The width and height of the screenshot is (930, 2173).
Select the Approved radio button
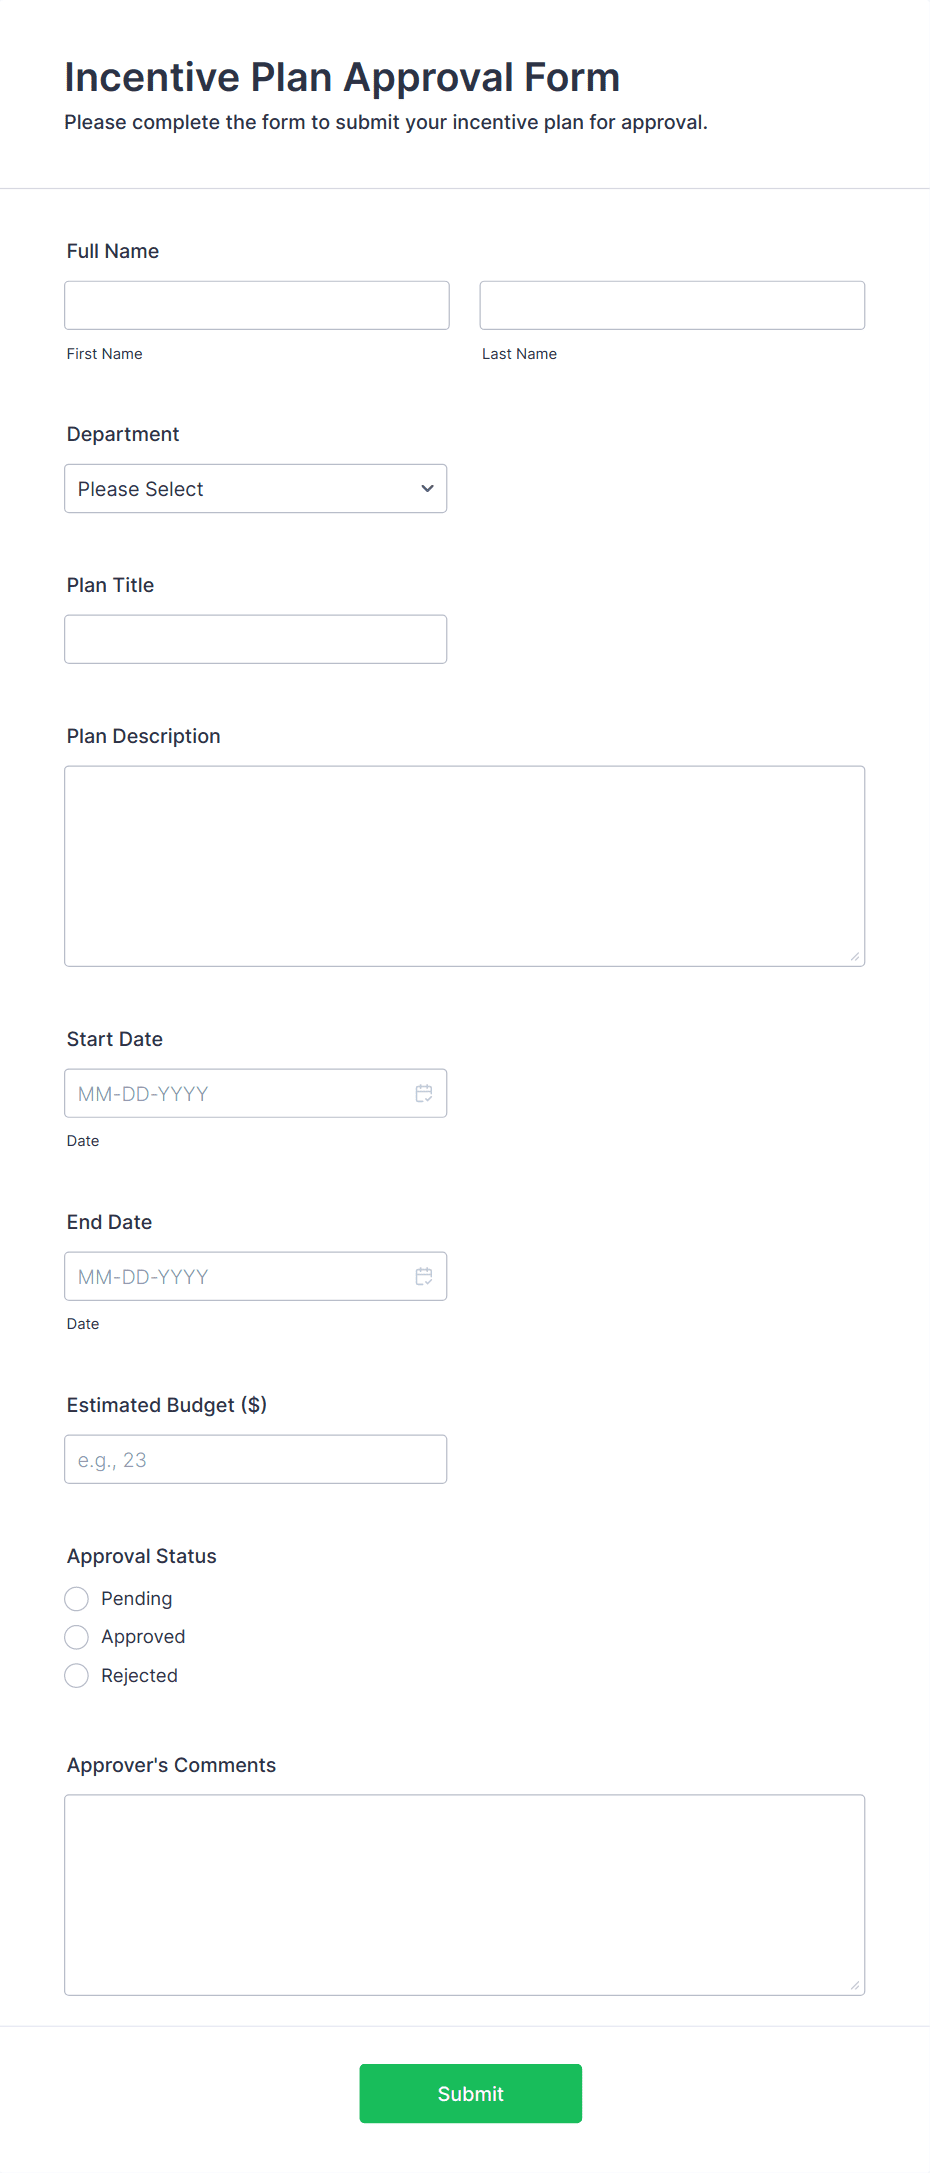click(x=77, y=1637)
